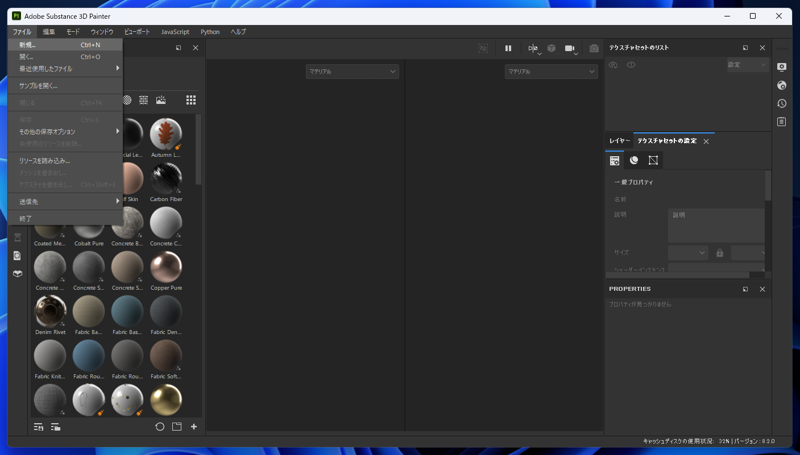Image resolution: width=800 pixels, height=455 pixels.
Task: Select the UV tile square settings sub-tab icon
Action: 653,160
